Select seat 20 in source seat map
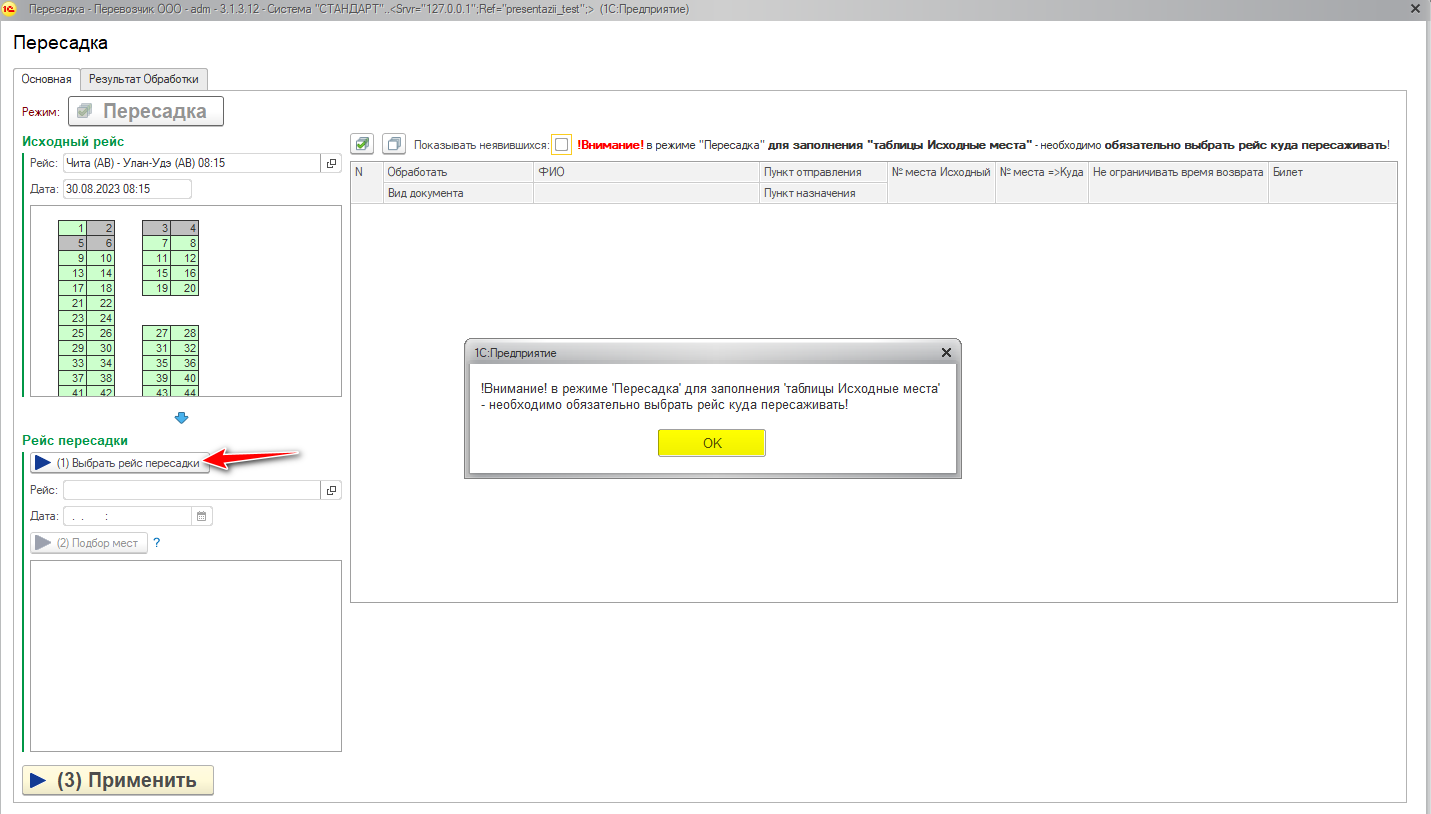 [185, 288]
